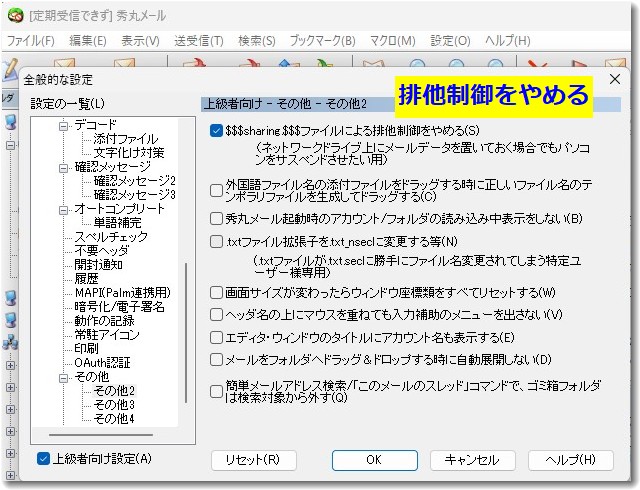Enable reset window coordinates on screen size change
The image size is (640, 490).
click(x=216, y=292)
